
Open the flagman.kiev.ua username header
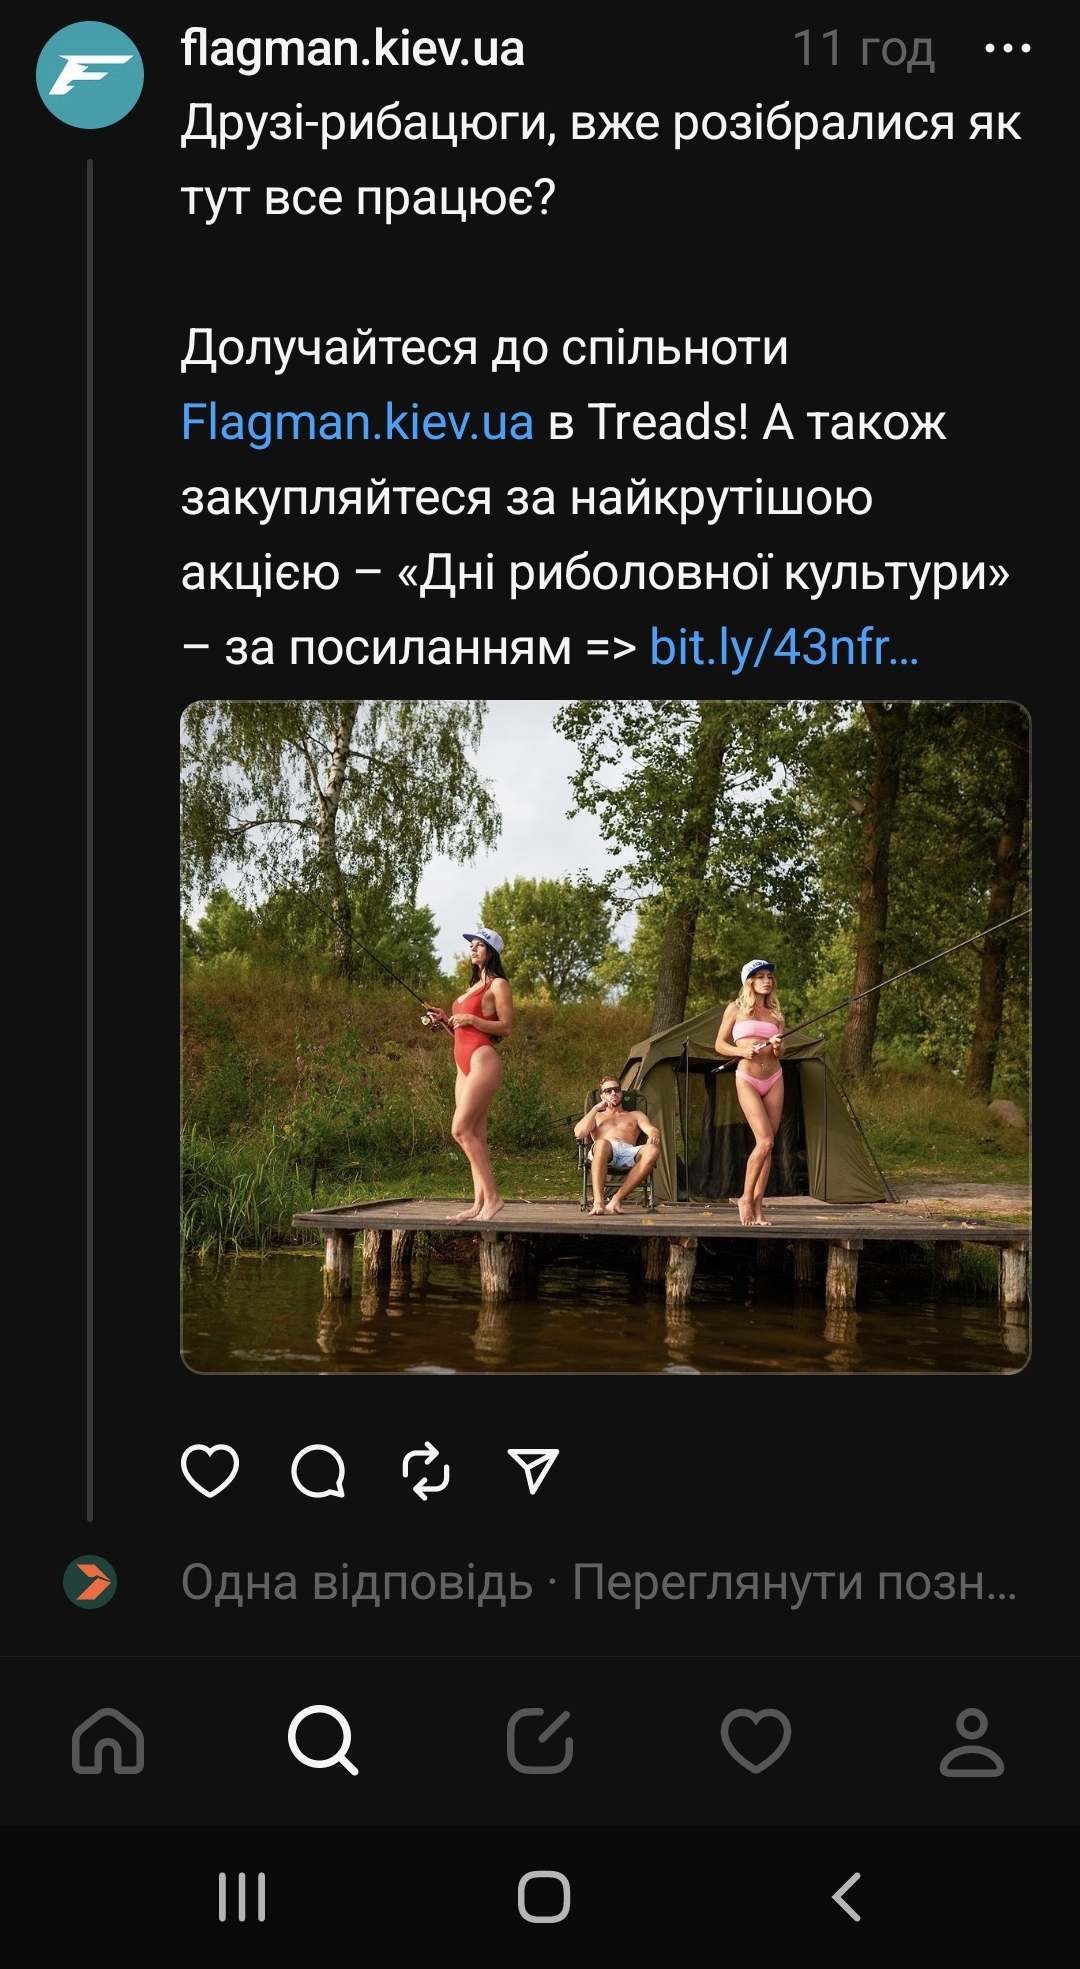point(353,48)
